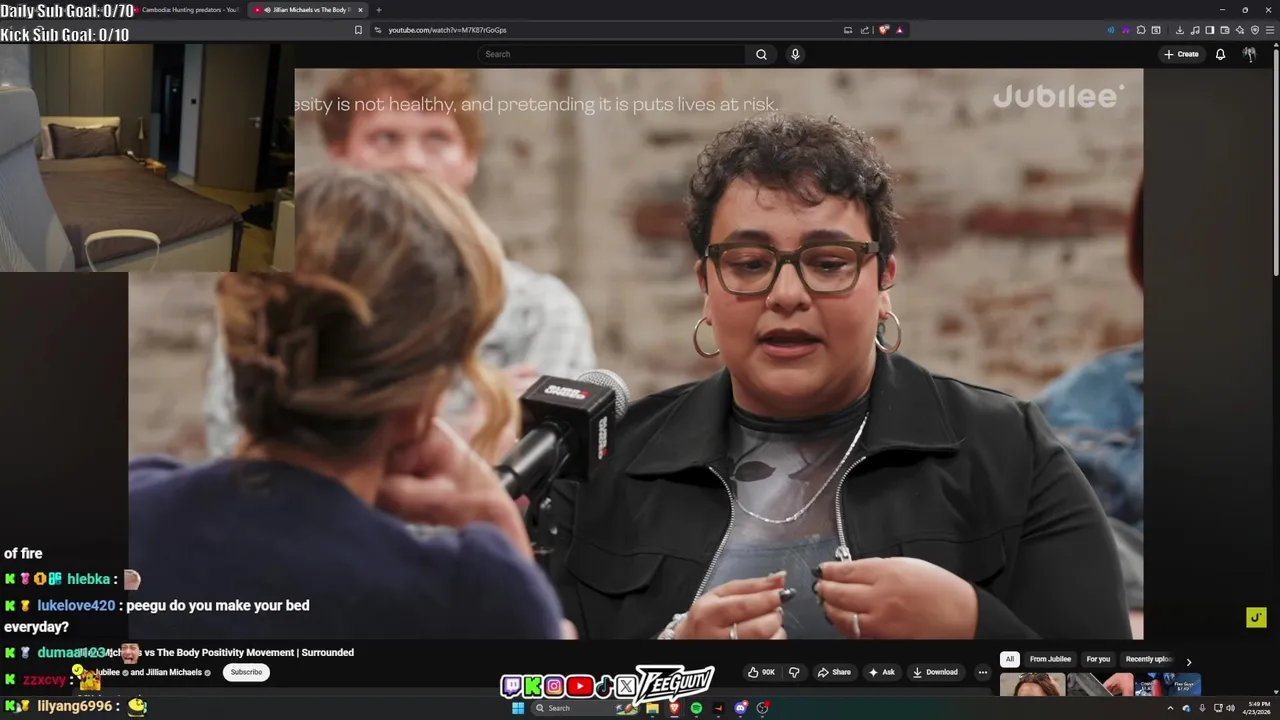Open Spotify from the taskbar
This screenshot has height=720, width=1280.
[696, 708]
